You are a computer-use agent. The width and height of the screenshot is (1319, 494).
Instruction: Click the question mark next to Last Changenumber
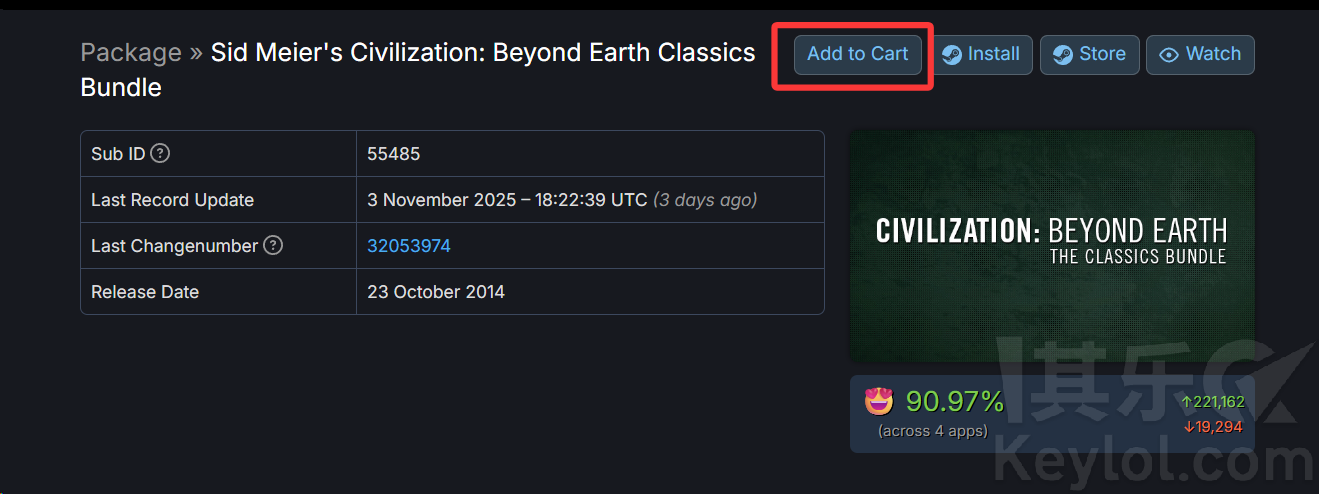(273, 245)
